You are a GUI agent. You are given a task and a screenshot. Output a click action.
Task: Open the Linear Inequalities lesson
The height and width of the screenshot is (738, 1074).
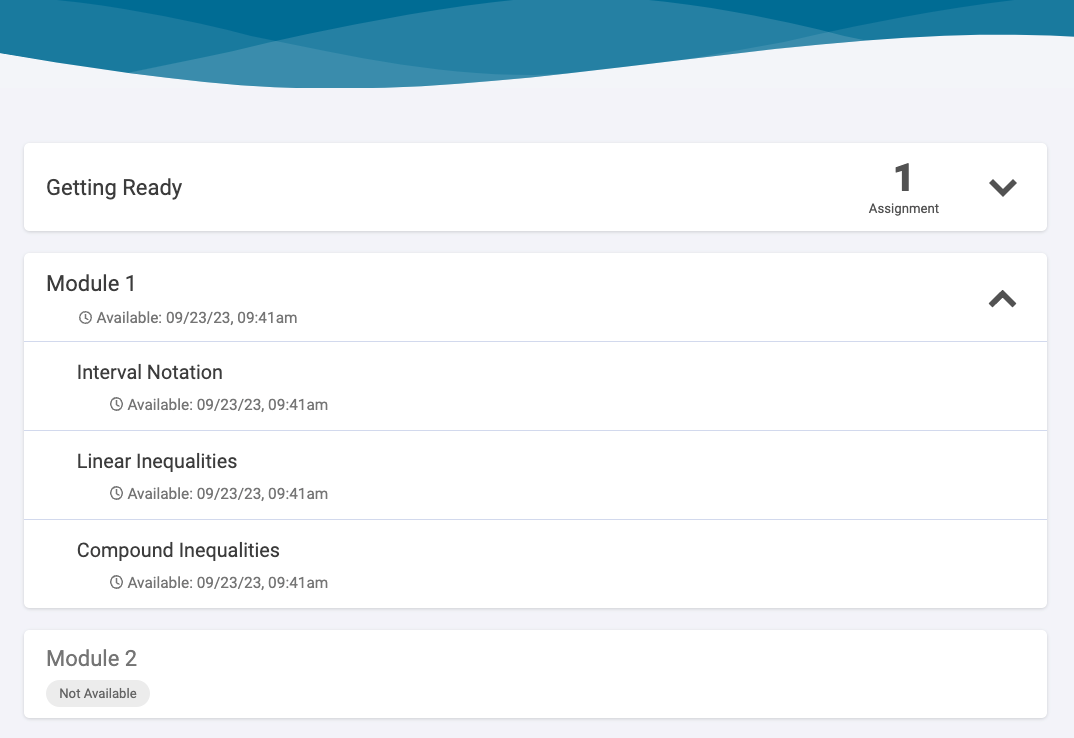pyautogui.click(x=157, y=461)
